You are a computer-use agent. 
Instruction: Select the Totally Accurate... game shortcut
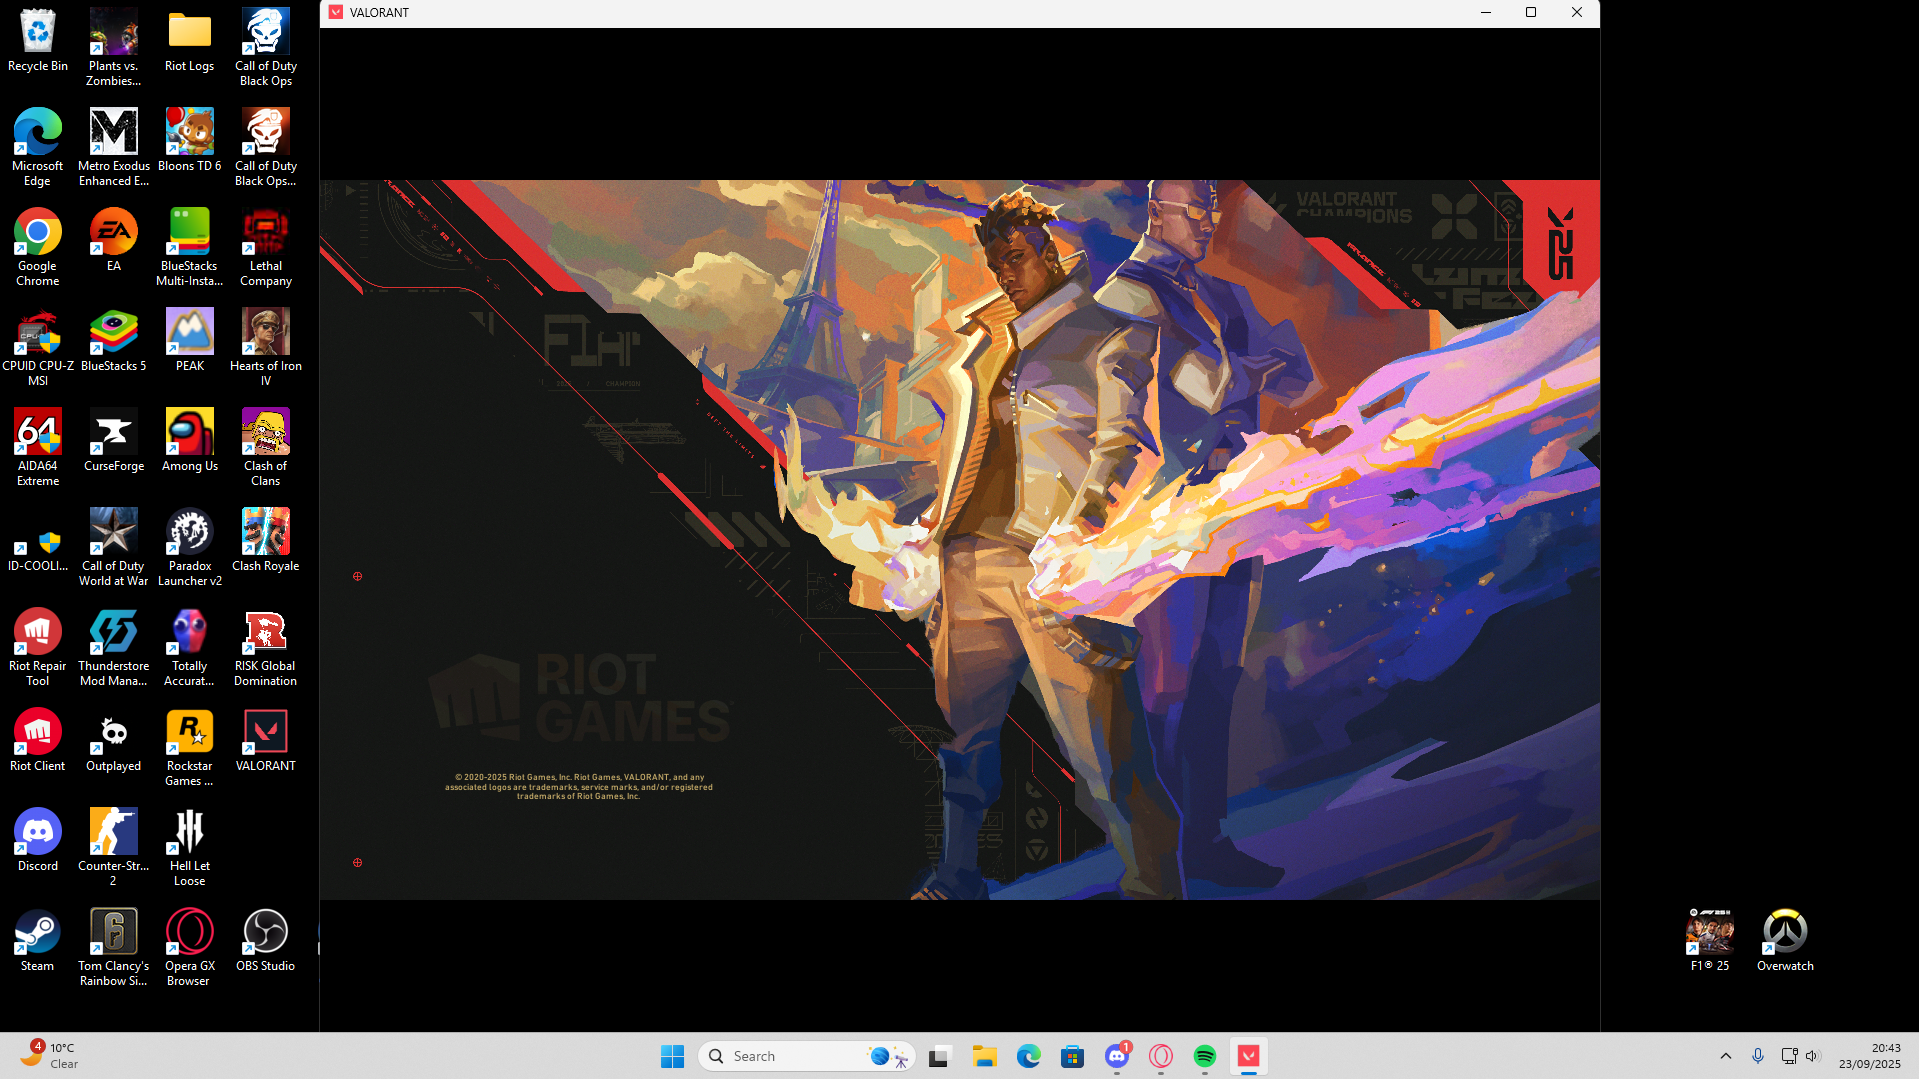click(190, 648)
